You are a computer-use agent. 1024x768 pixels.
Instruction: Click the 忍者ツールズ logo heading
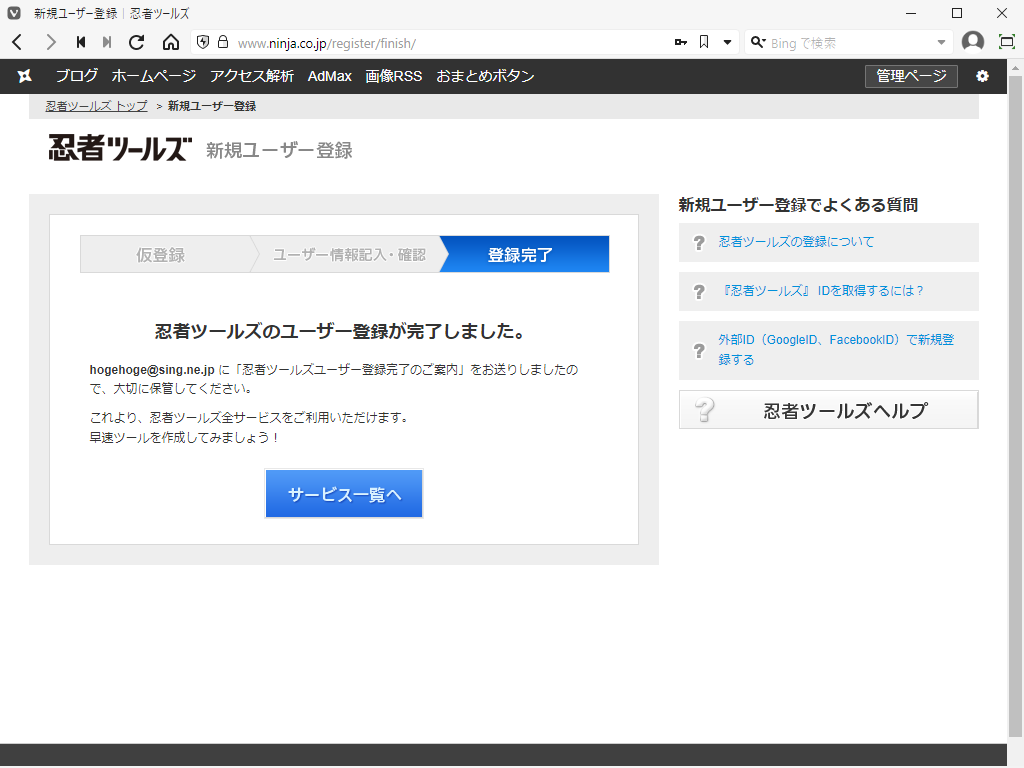coord(120,149)
